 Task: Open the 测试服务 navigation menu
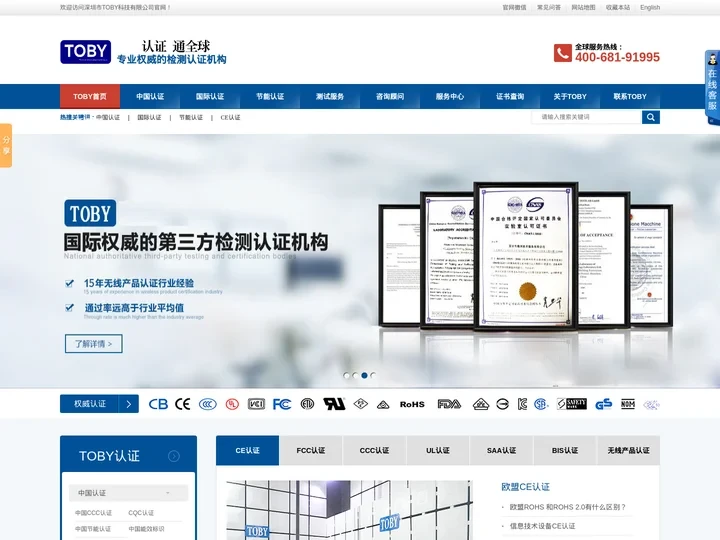(x=330, y=96)
